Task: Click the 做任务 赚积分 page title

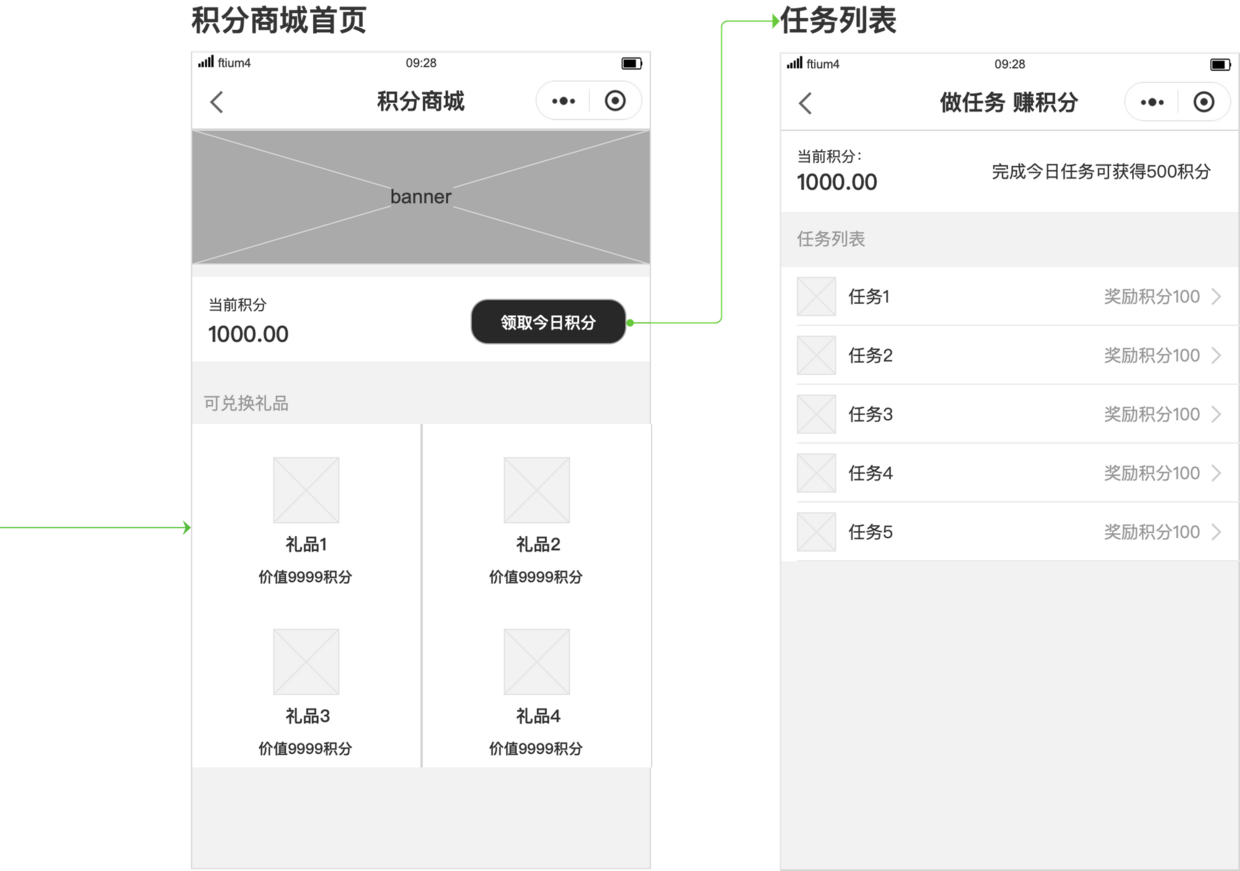Action: [x=1009, y=102]
